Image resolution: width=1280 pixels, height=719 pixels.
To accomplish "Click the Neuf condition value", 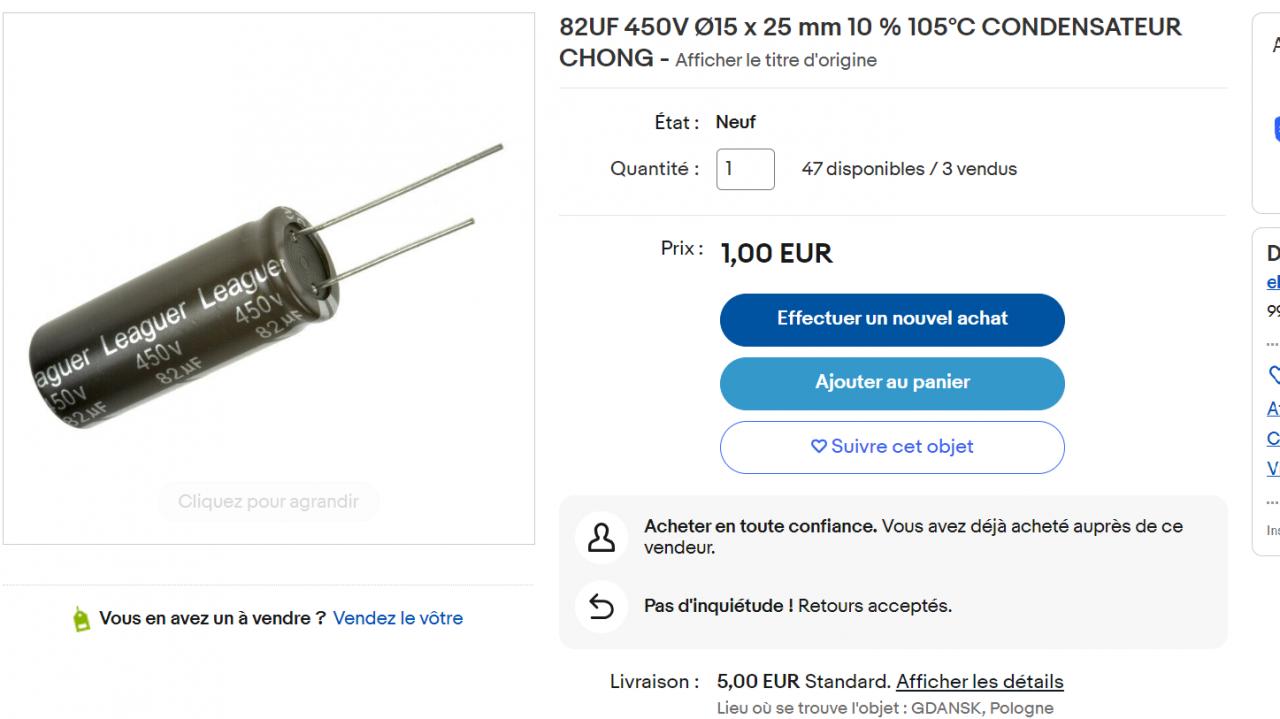I will pyautogui.click(x=735, y=122).
